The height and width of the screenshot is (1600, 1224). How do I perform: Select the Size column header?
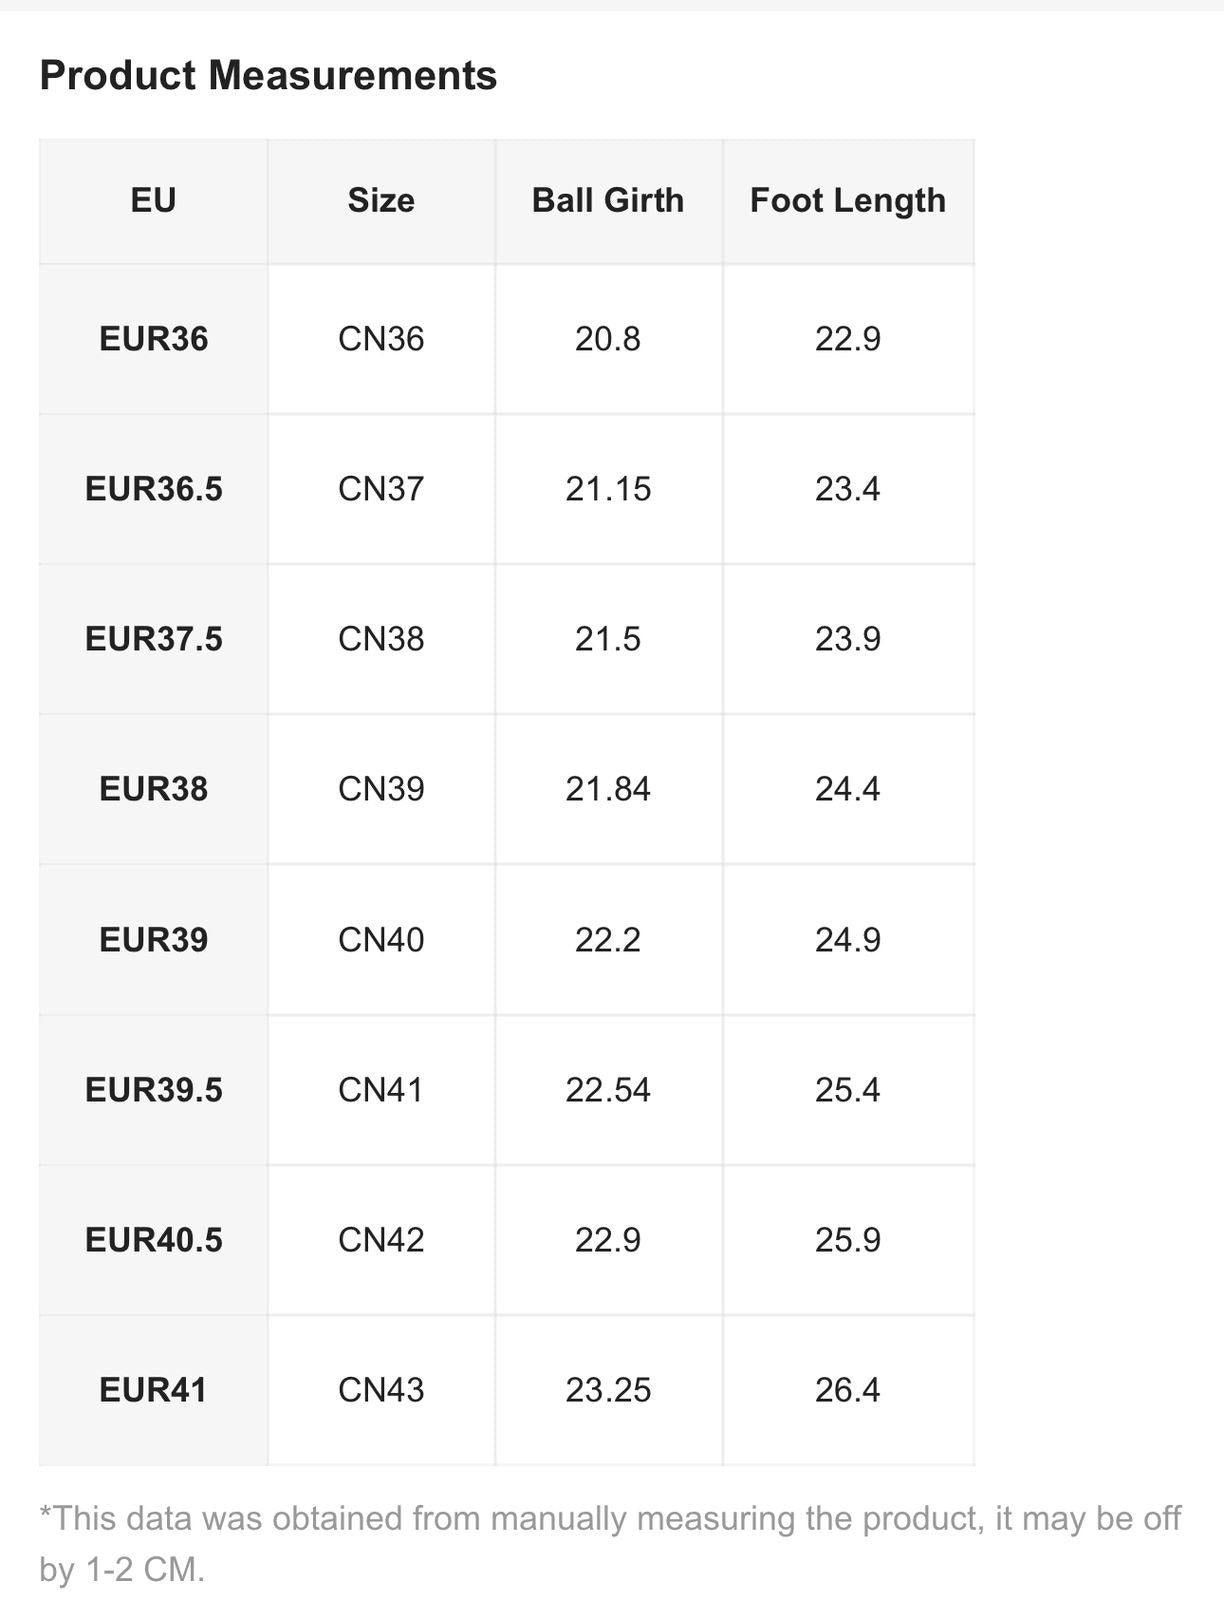tap(381, 200)
